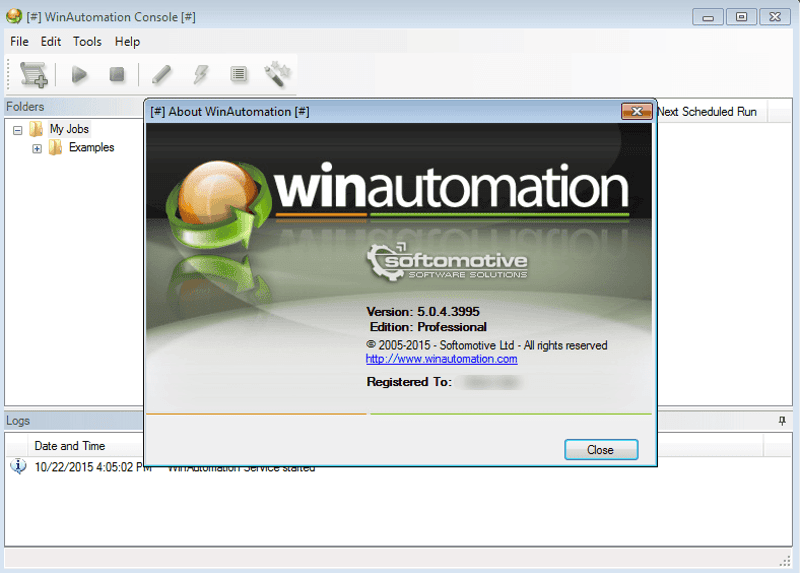Click the Examples folder icon

pos(55,147)
